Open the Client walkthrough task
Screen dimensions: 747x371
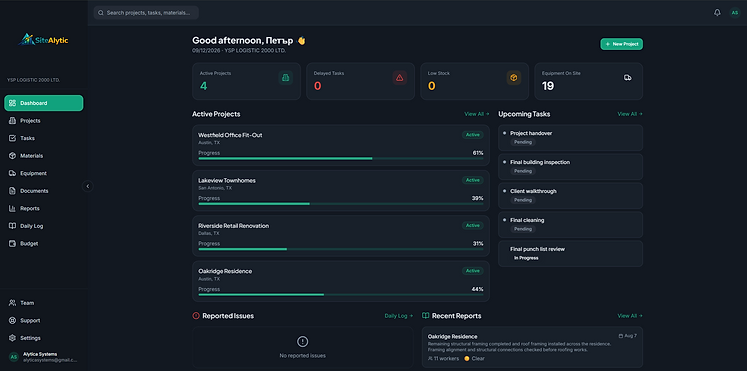570,196
